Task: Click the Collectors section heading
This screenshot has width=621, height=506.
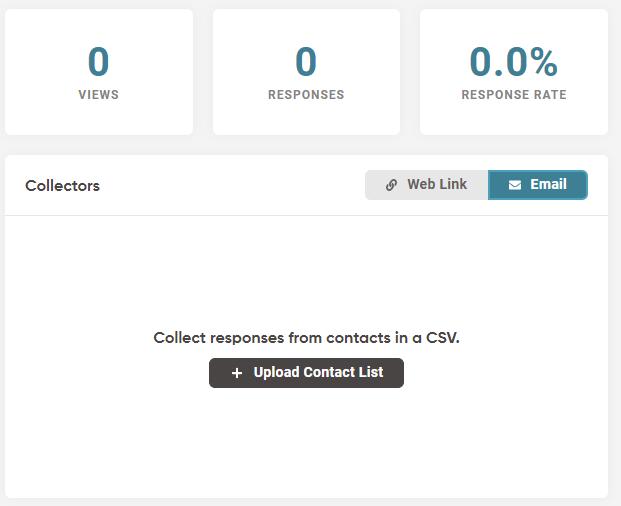Action: click(x=62, y=186)
